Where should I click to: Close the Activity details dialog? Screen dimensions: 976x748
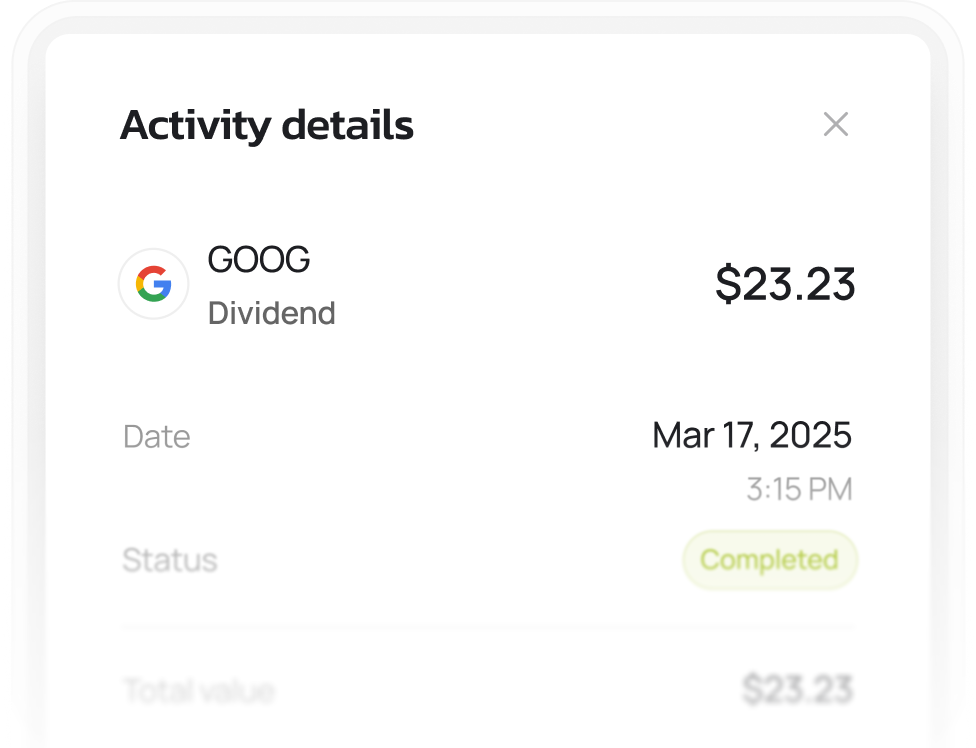point(835,125)
